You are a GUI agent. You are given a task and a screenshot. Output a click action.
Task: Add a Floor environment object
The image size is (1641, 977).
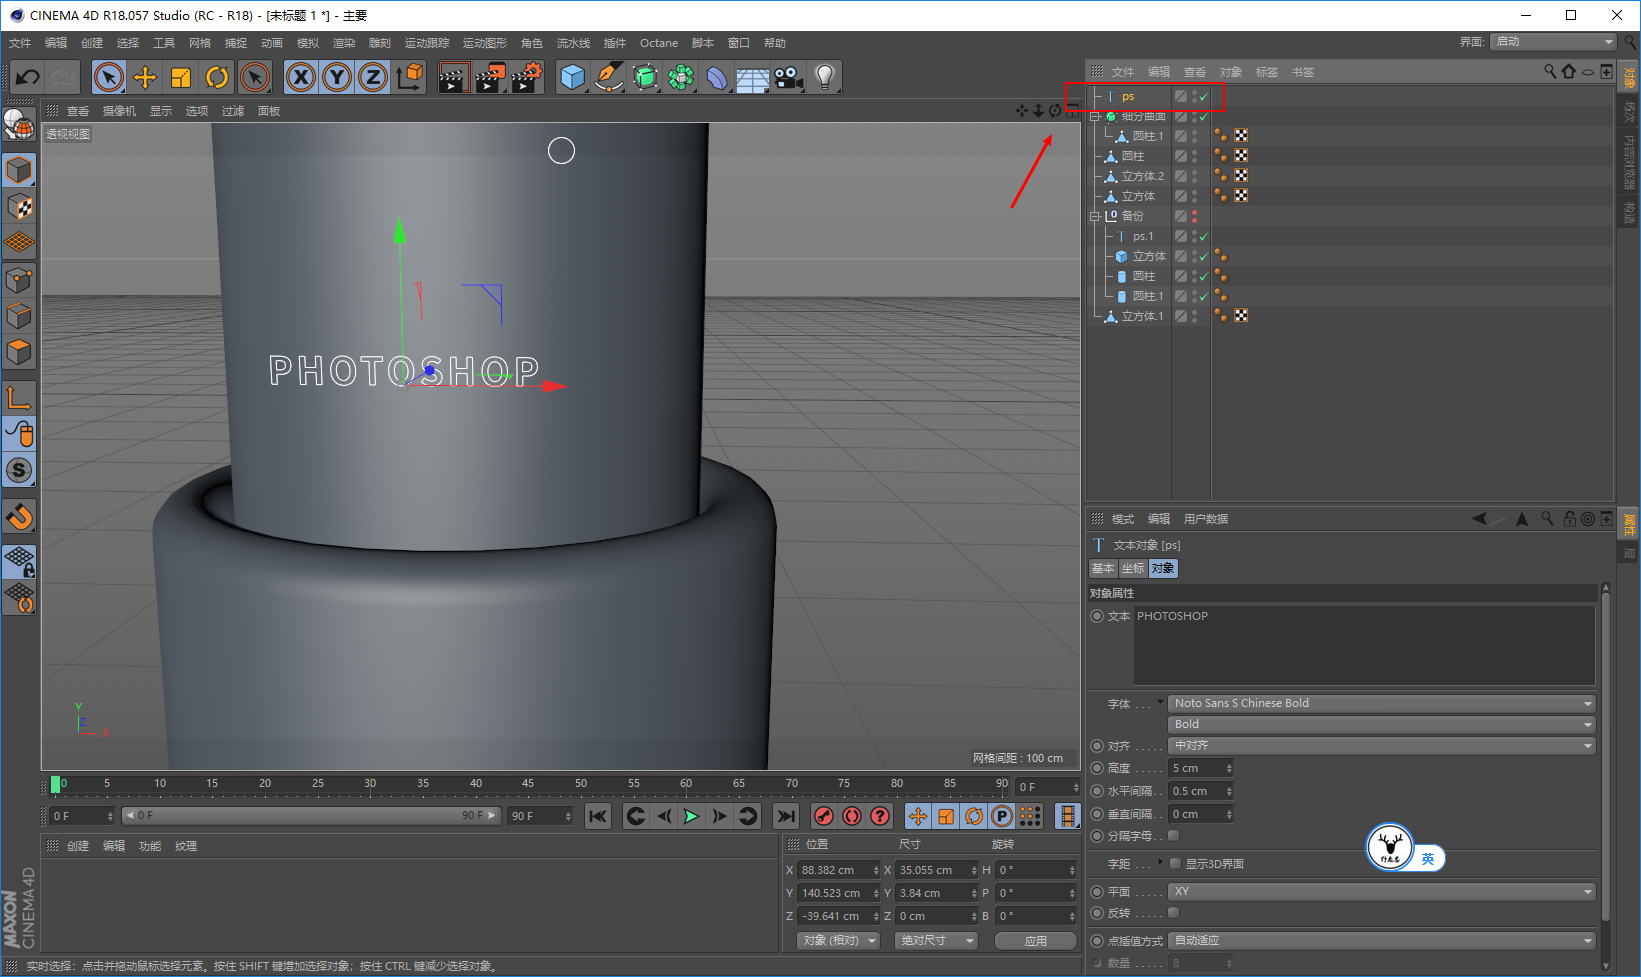point(753,77)
